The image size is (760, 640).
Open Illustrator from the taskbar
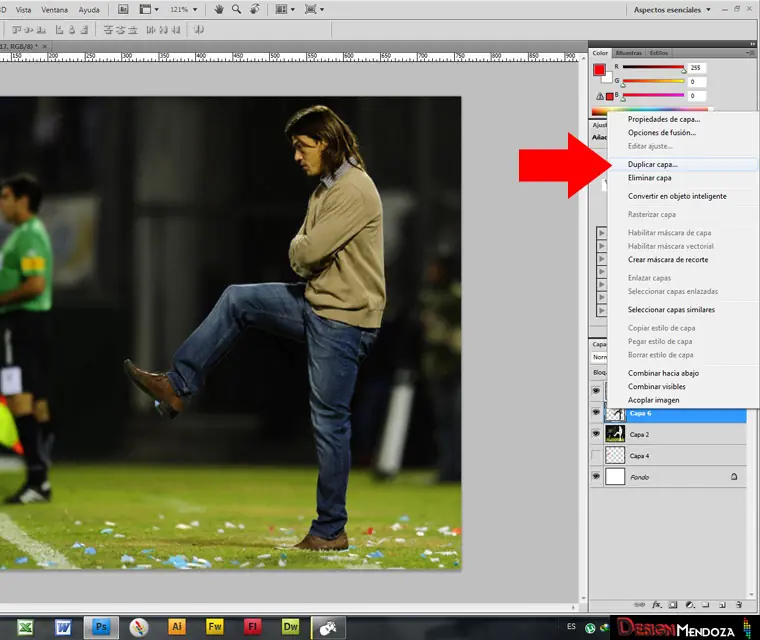(178, 627)
